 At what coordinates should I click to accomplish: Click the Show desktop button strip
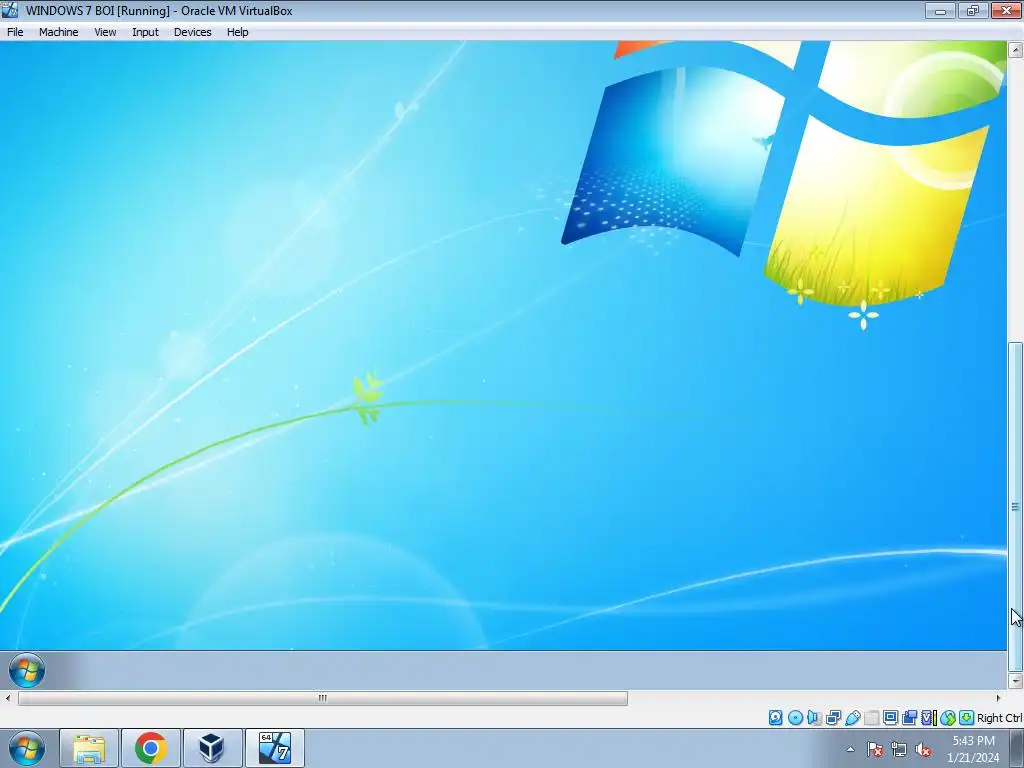pos(1016,748)
